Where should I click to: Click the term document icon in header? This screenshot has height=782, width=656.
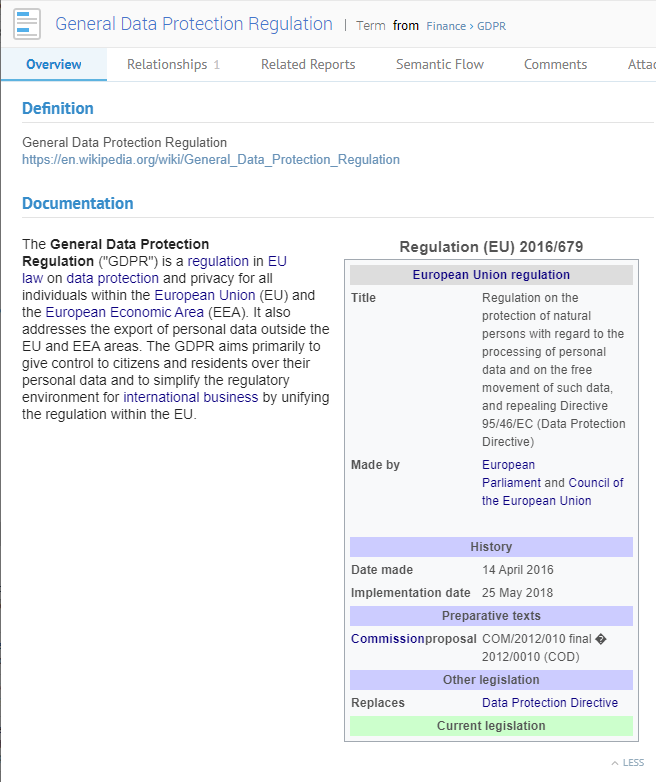click(x=27, y=24)
